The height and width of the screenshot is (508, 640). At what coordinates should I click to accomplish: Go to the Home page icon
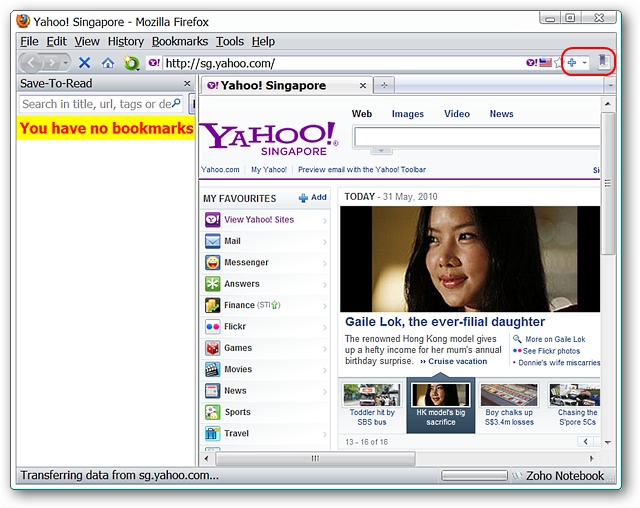(107, 62)
